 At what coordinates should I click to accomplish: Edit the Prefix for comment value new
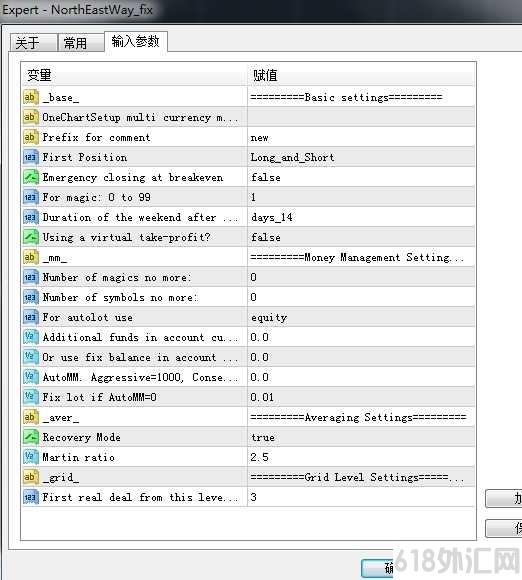[361, 137]
